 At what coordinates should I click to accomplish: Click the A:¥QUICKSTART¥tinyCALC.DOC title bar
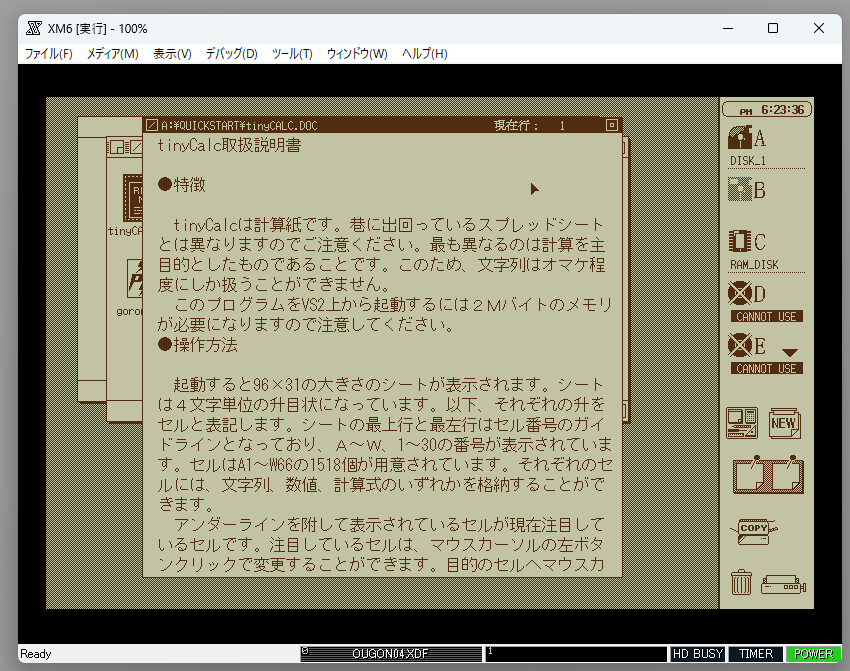click(382, 125)
